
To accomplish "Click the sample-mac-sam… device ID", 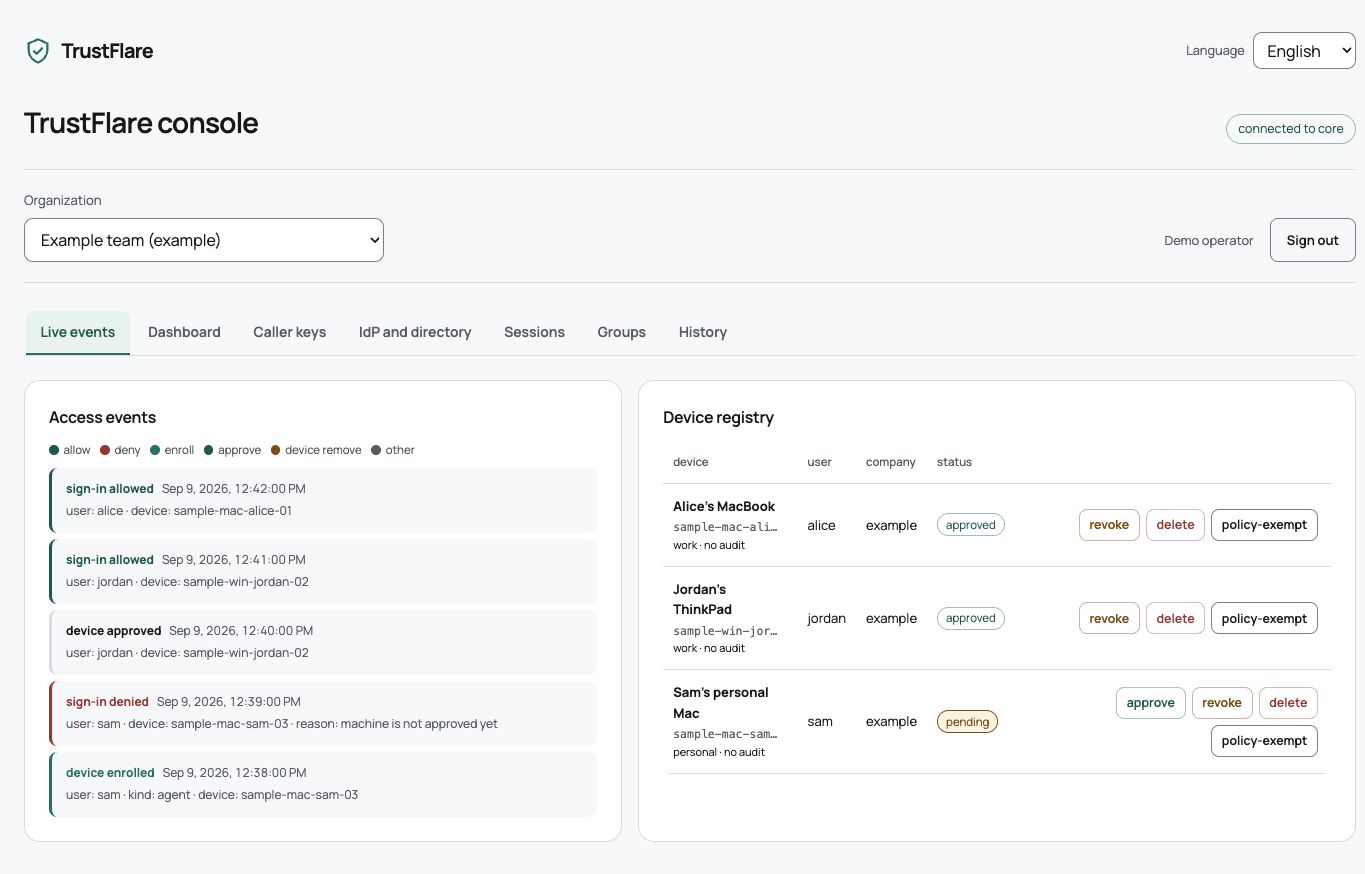I will 725,734.
